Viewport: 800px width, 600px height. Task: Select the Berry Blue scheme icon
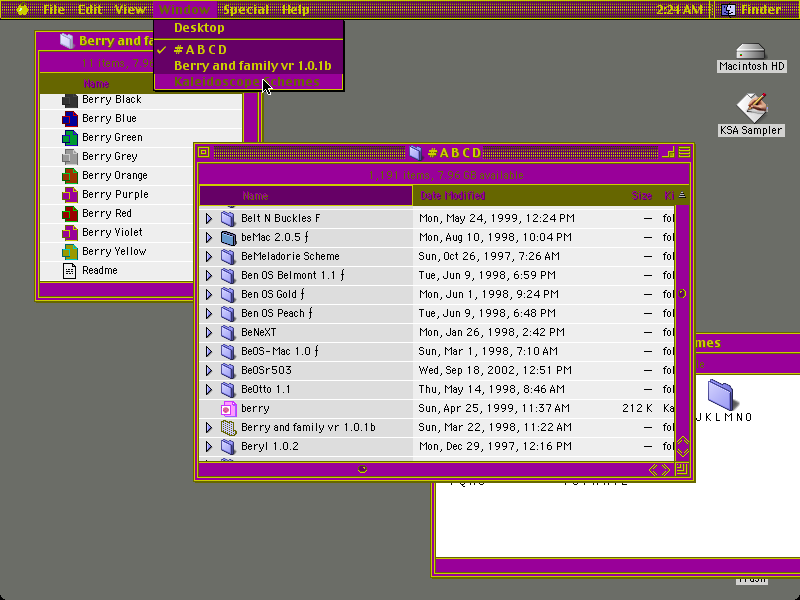69,119
